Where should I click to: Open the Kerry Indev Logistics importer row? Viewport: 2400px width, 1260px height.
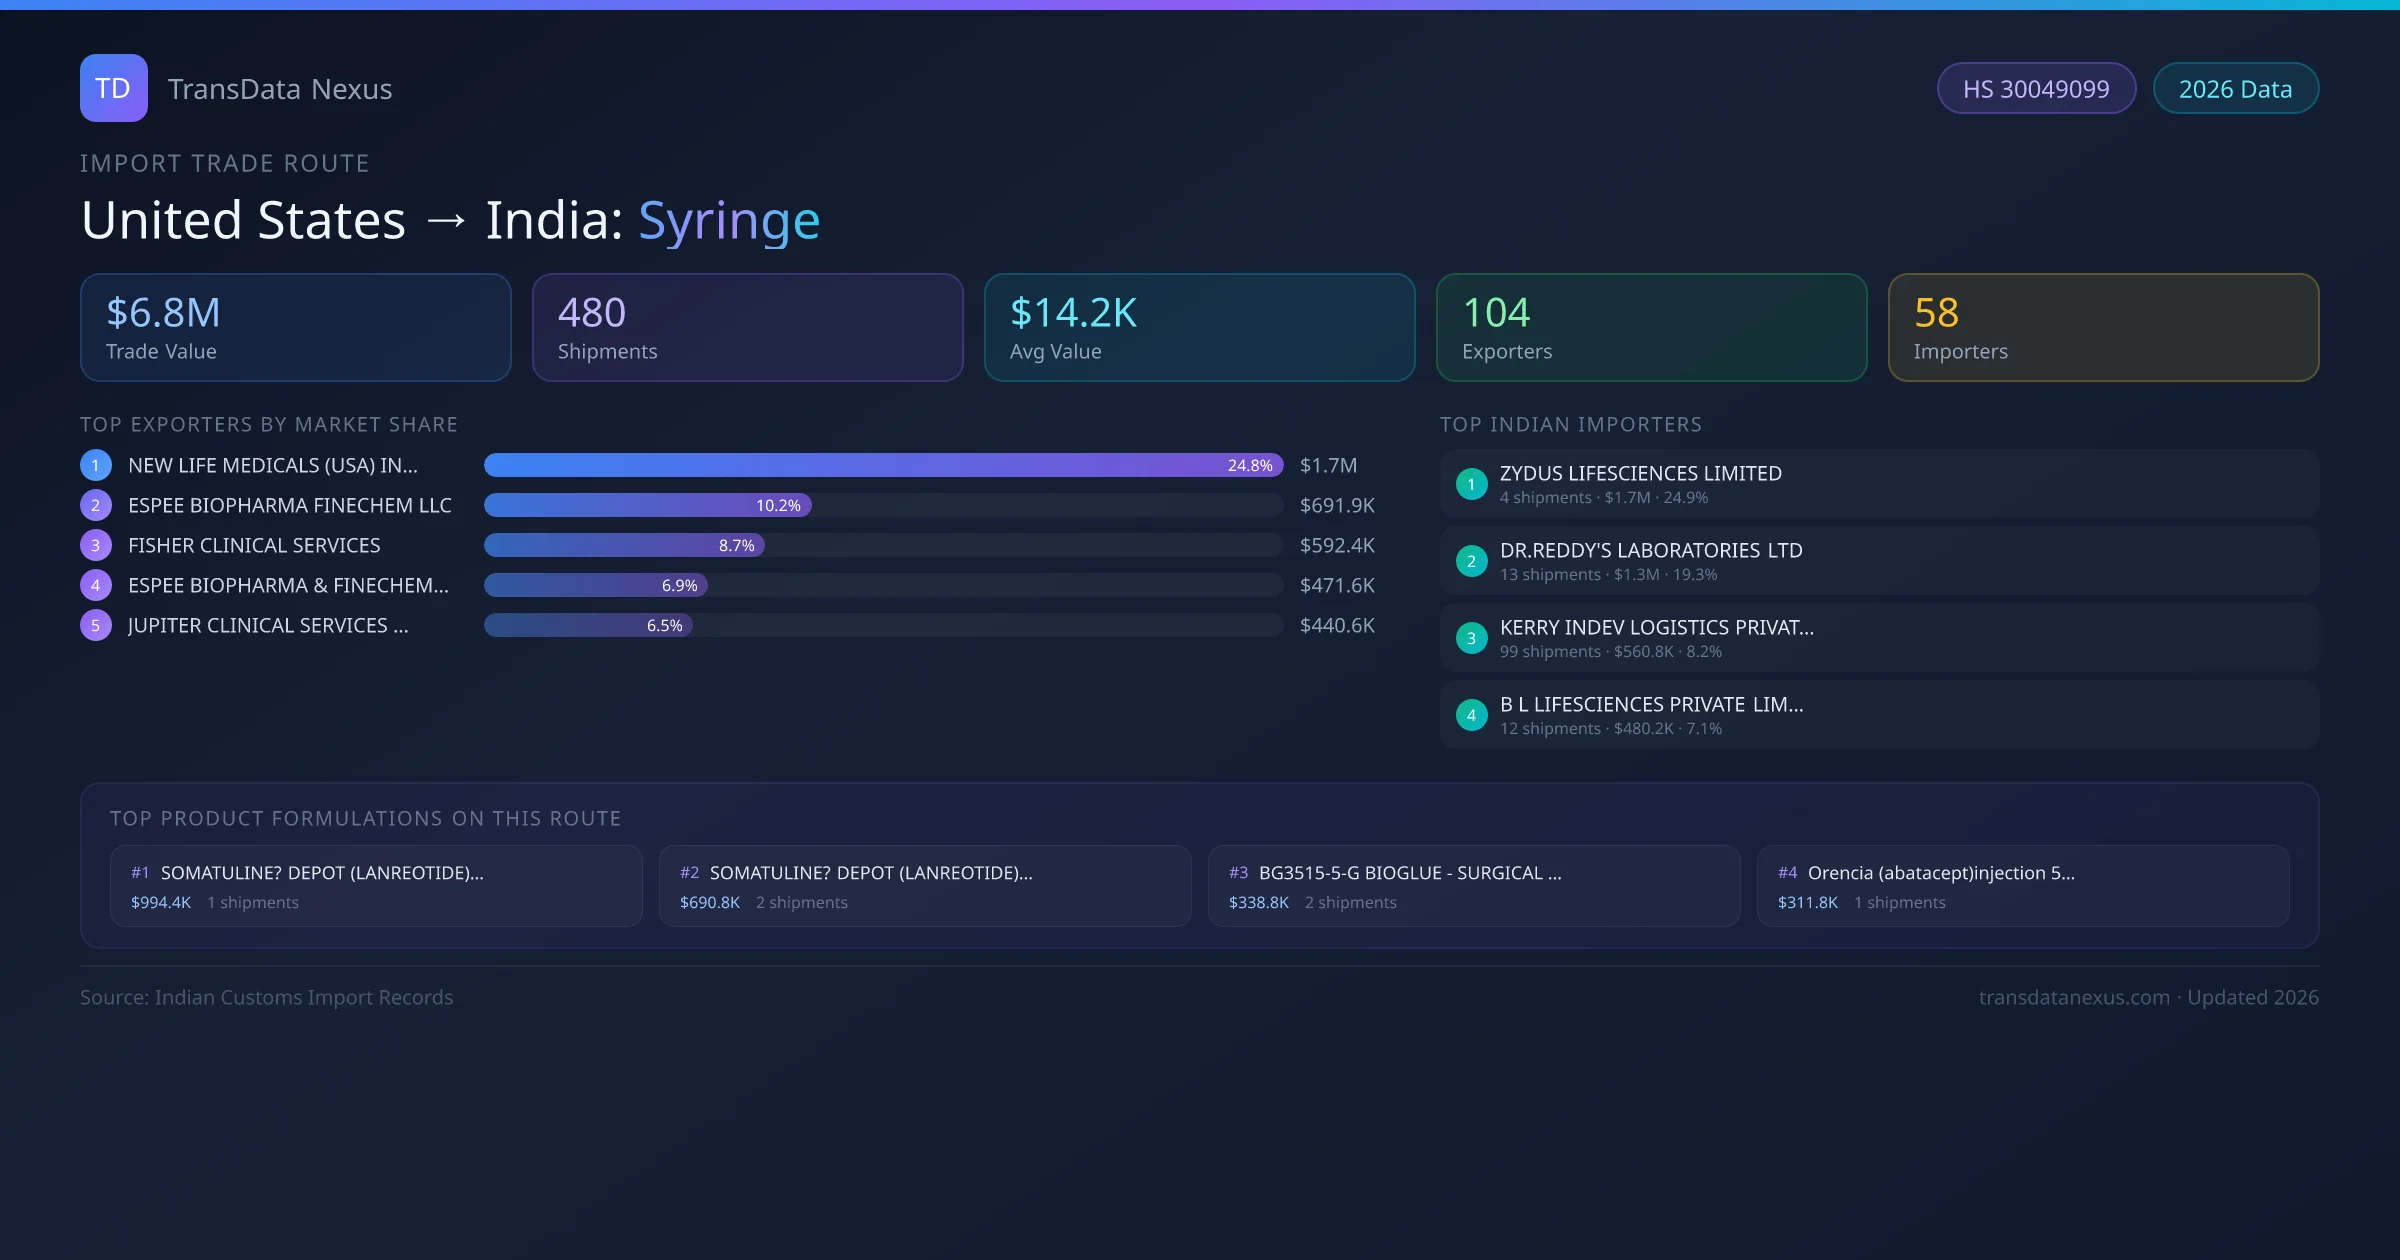pyautogui.click(x=1879, y=638)
